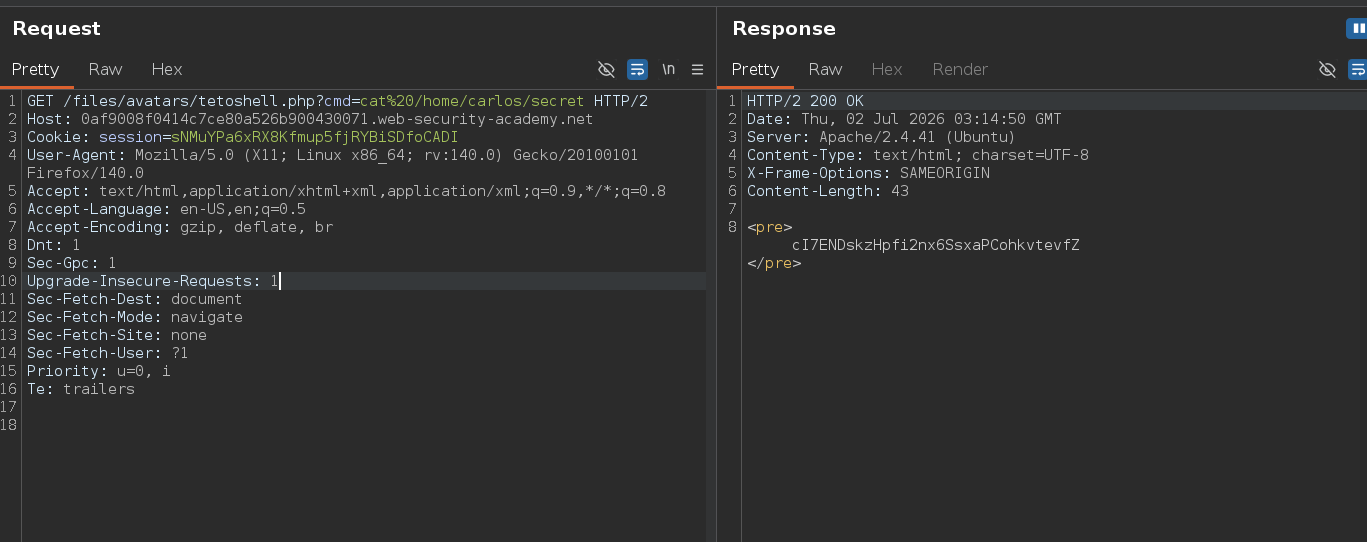
Task: Switch to the Request Raw tab
Action: [x=105, y=69]
